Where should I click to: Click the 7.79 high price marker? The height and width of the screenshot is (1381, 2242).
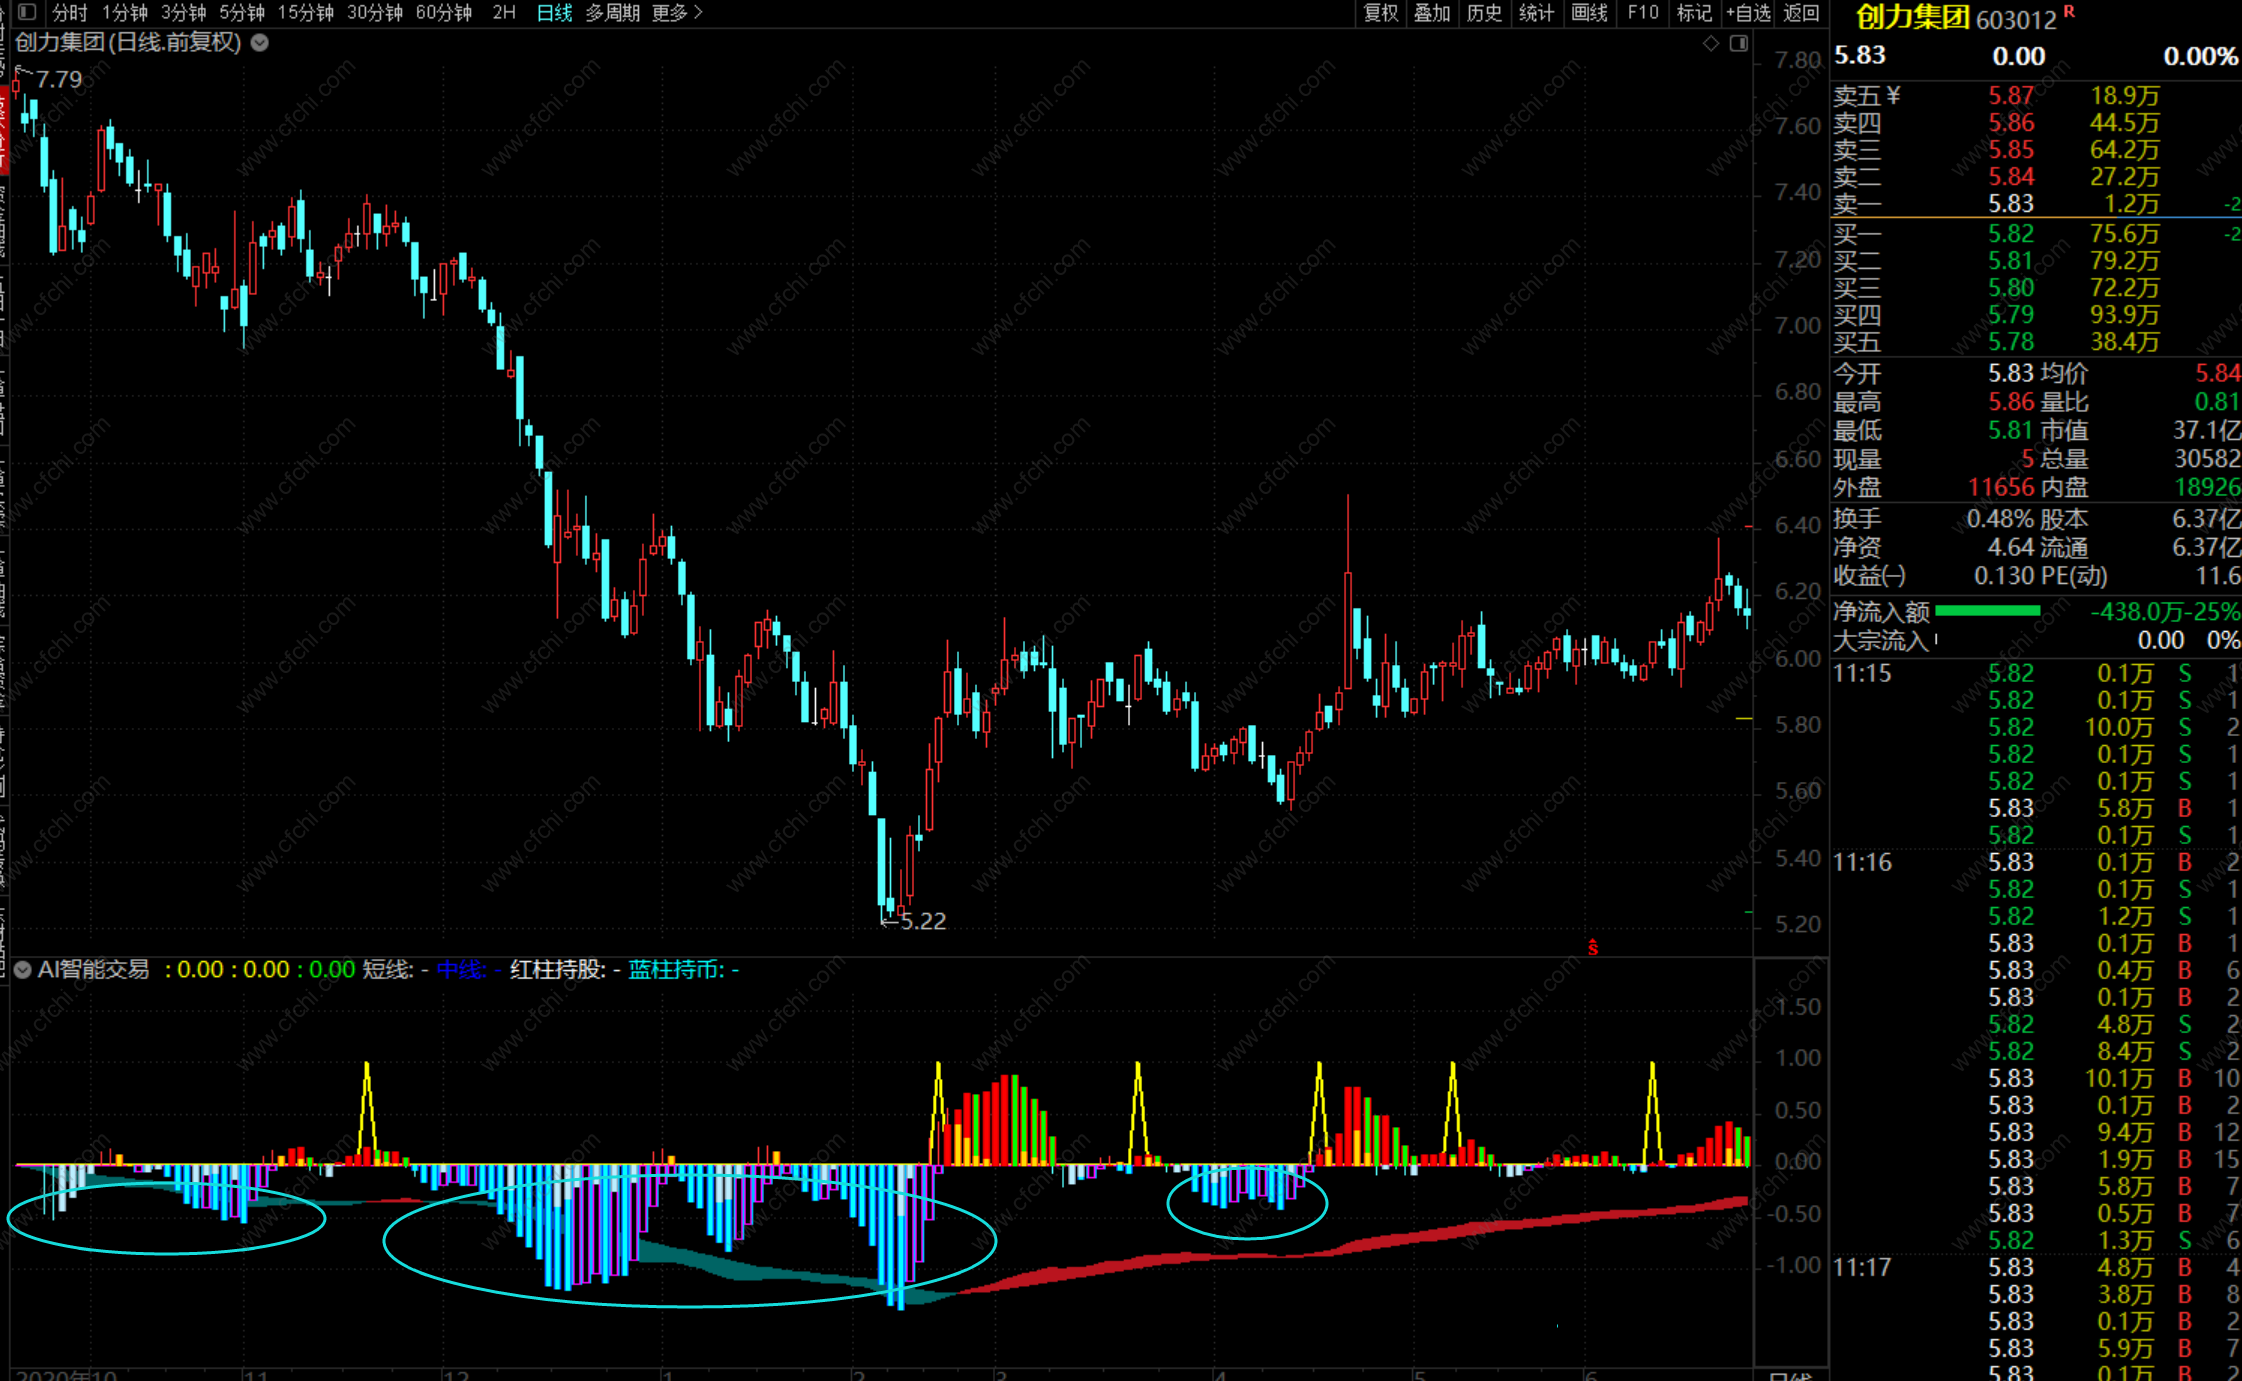[58, 79]
